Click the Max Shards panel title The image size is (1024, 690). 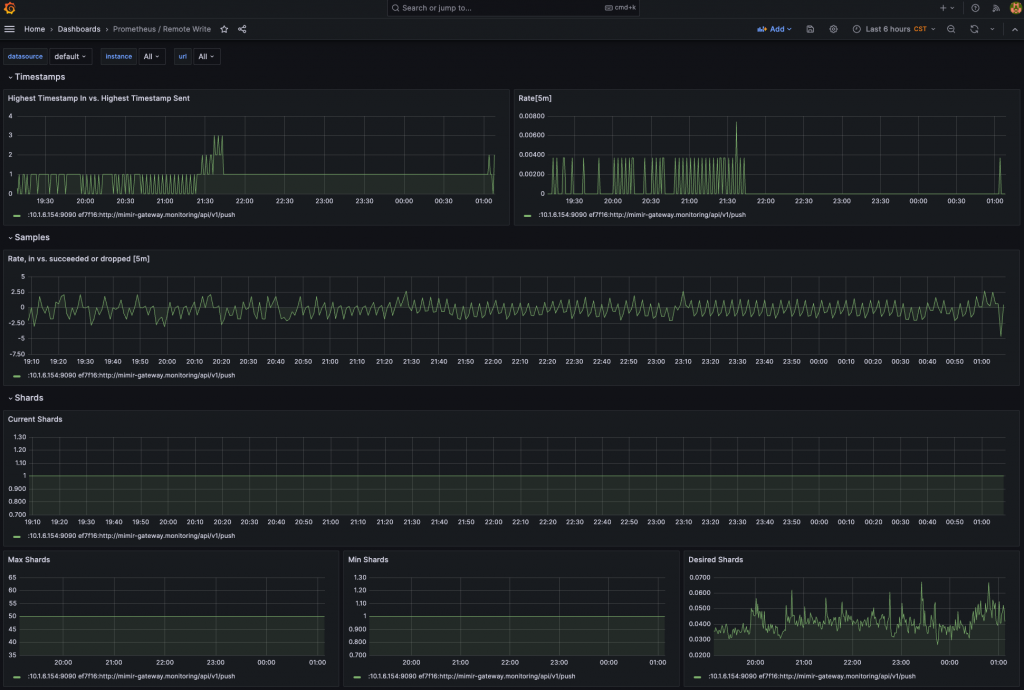point(29,559)
